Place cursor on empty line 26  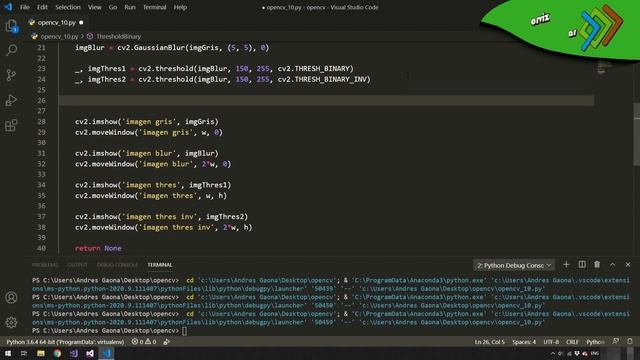click(x=326, y=100)
